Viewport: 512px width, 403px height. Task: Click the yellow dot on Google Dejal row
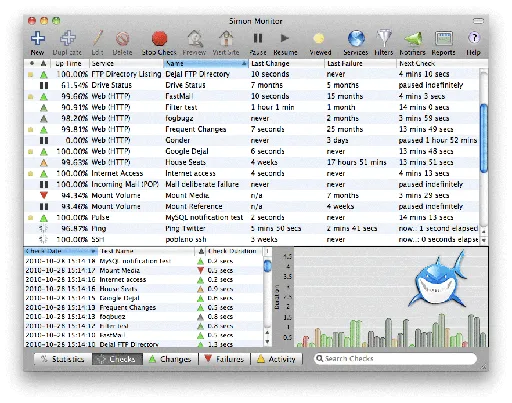pyautogui.click(x=31, y=152)
